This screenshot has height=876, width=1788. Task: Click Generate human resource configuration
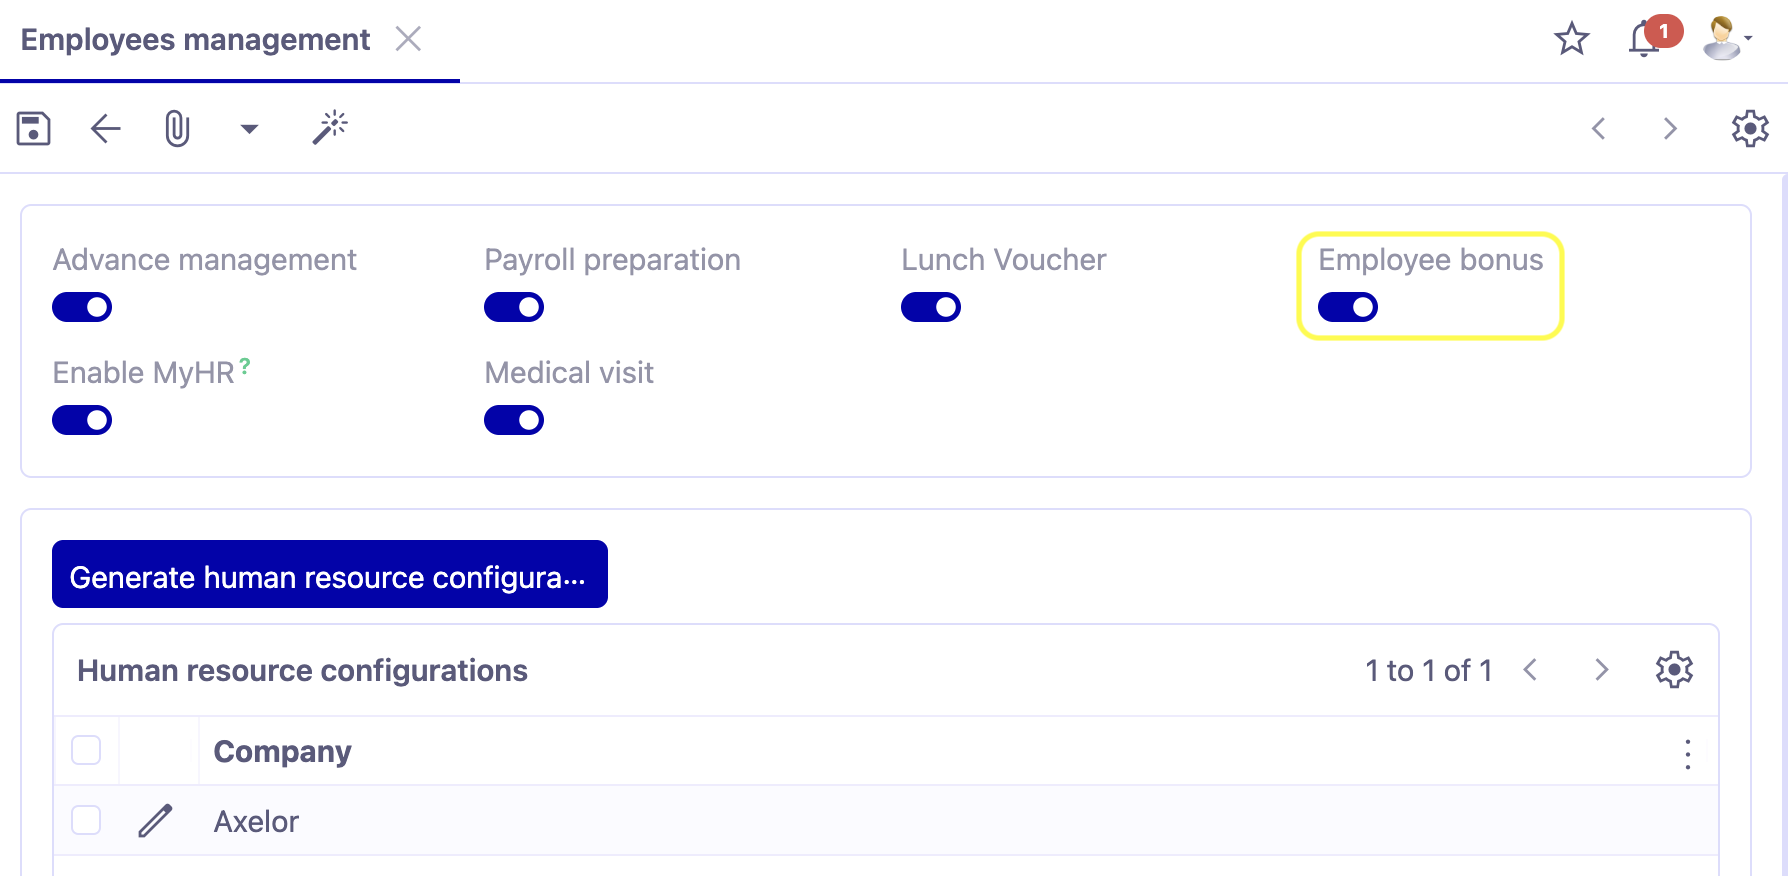[x=329, y=576]
